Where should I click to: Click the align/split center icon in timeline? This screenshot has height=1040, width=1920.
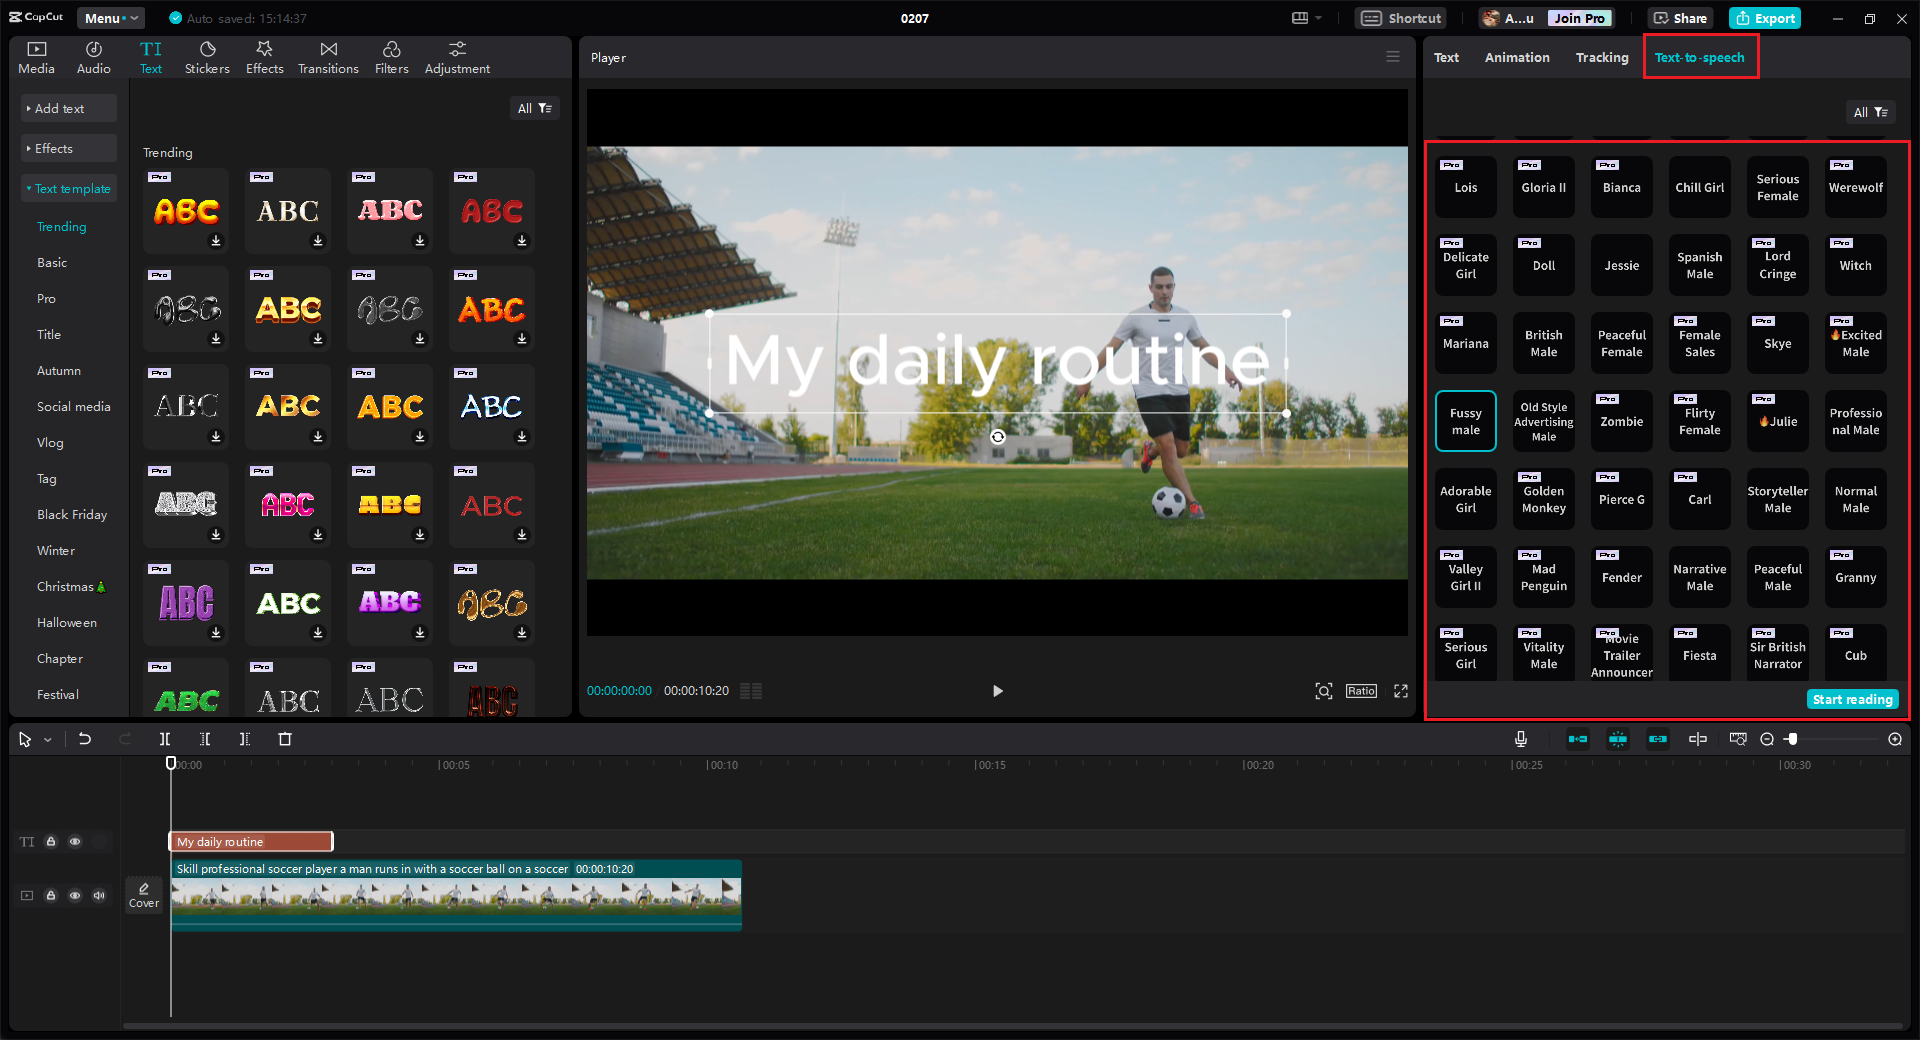coord(1698,739)
